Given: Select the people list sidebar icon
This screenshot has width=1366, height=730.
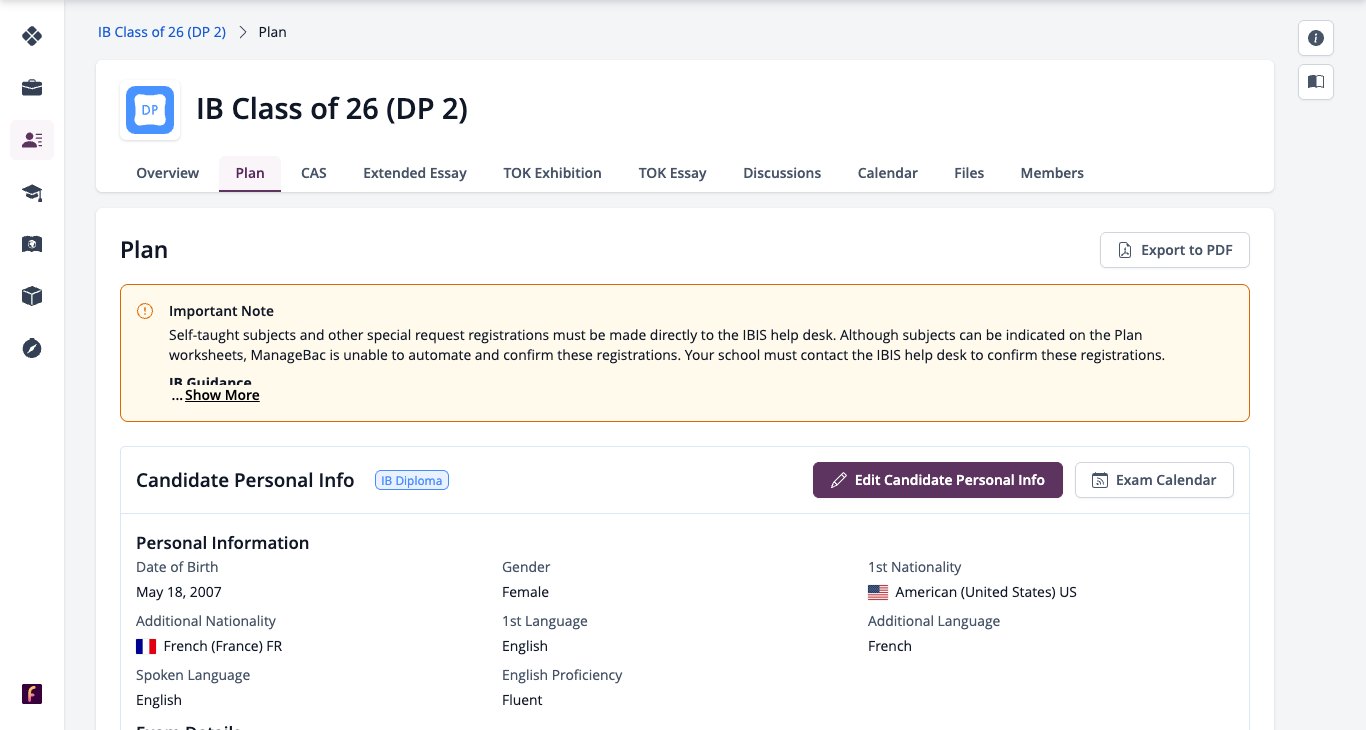Looking at the screenshot, I should [32, 140].
